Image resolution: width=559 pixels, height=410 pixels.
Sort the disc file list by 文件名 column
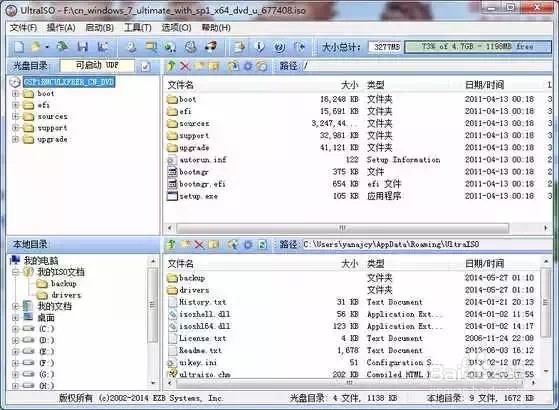(180, 85)
